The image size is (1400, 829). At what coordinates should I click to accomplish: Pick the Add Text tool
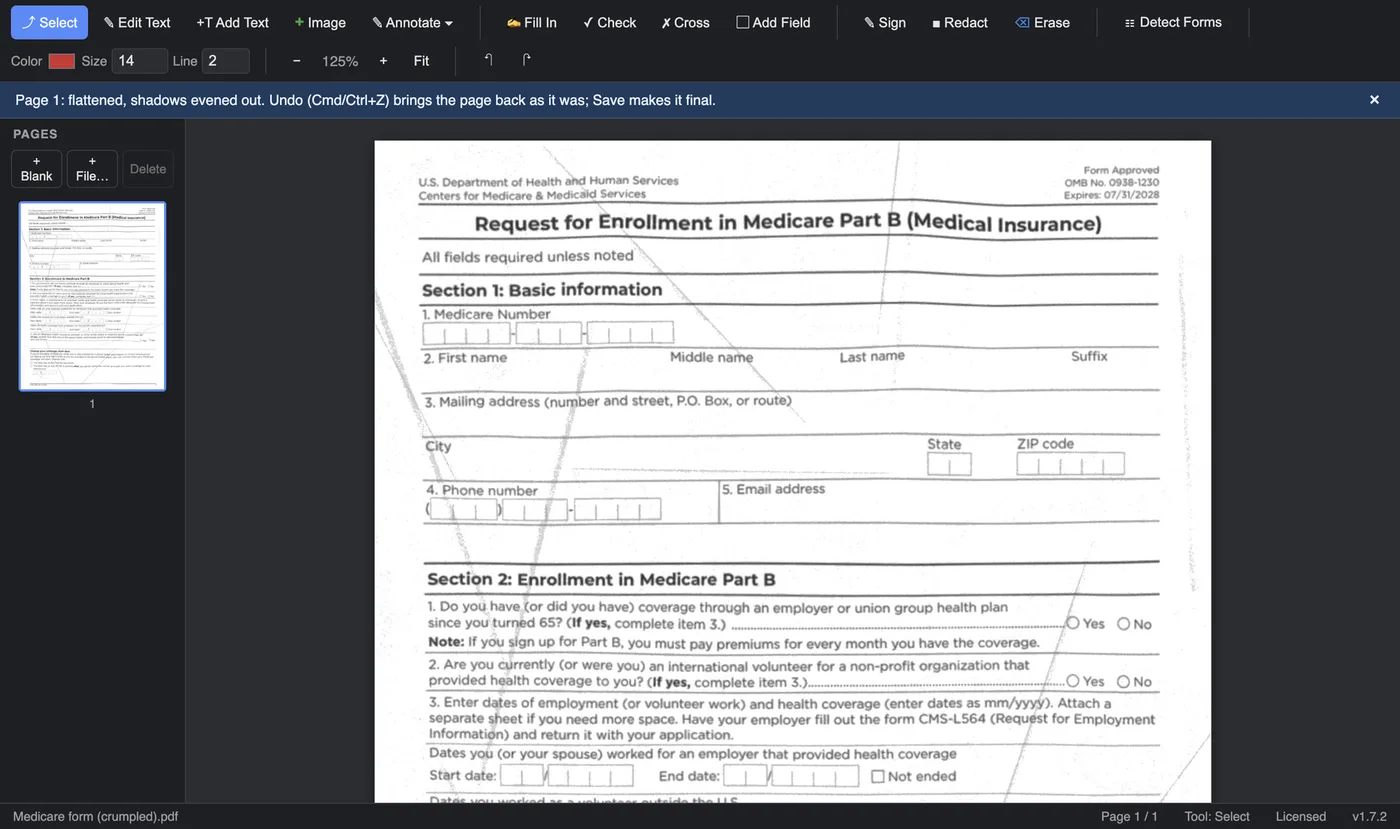pyautogui.click(x=232, y=22)
